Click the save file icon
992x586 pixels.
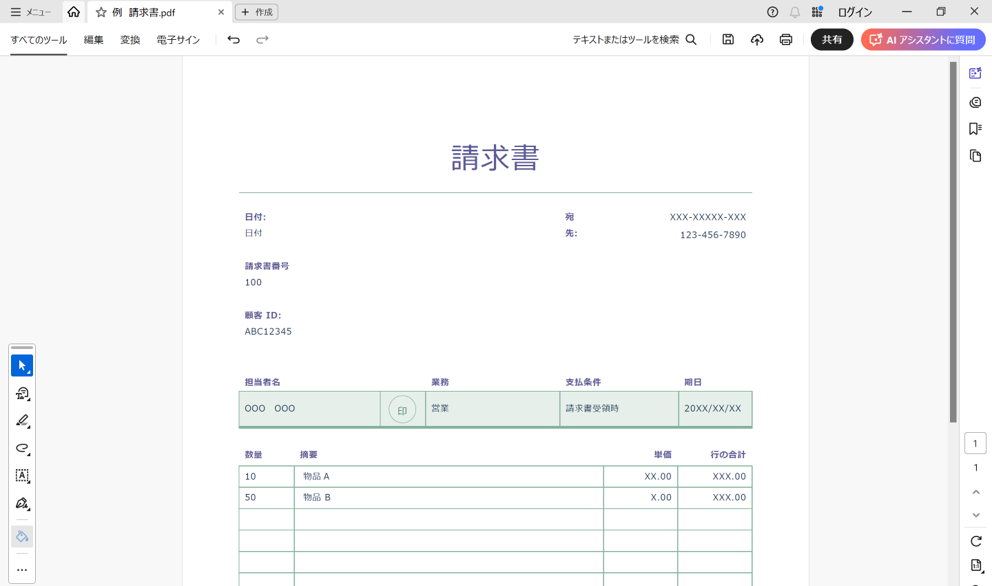tap(728, 40)
